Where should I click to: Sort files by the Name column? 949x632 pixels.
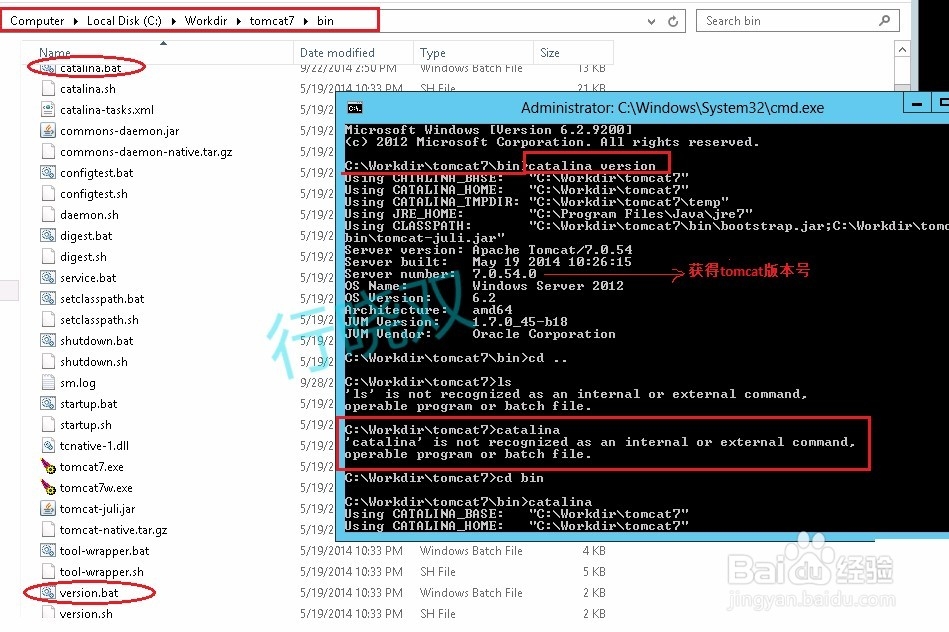[x=157, y=53]
